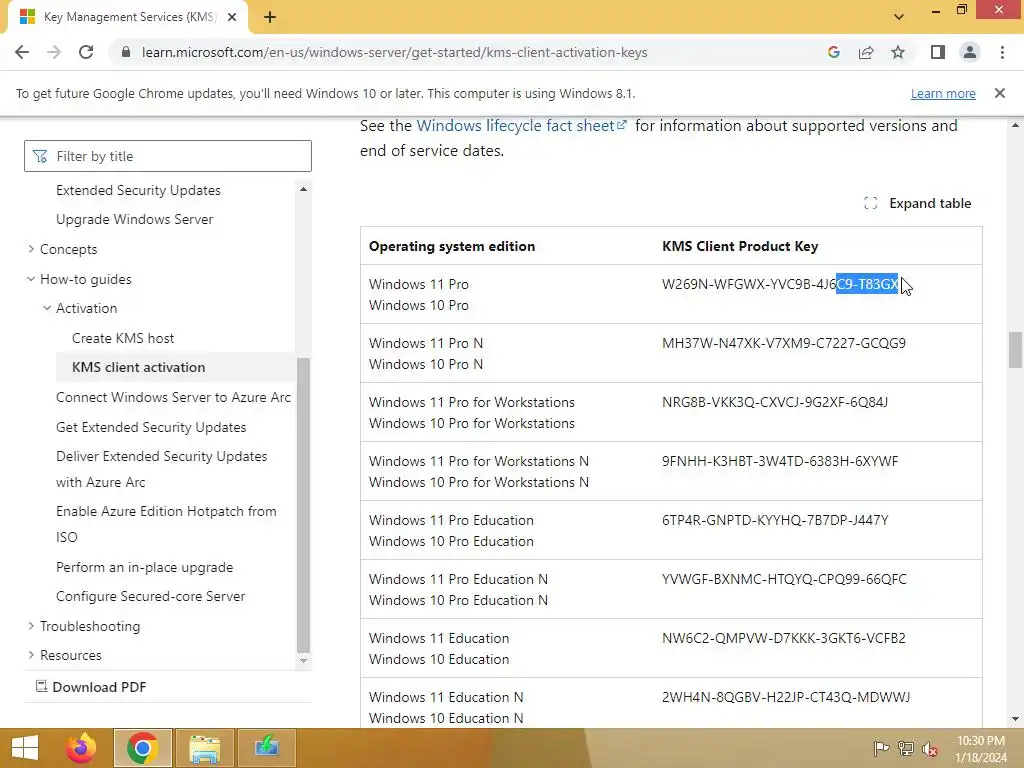Click key NRG8B-VKK3Q-CXVCJ-9G2XF-6Q84J

[x=775, y=402]
